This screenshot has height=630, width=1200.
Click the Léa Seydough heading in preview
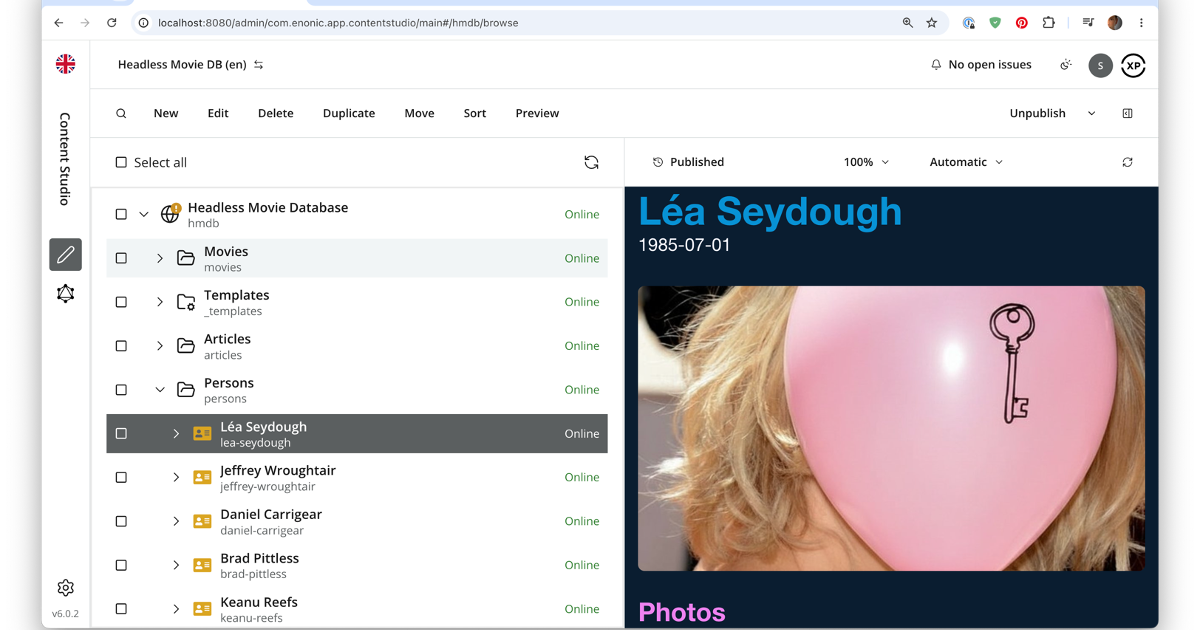coord(770,211)
